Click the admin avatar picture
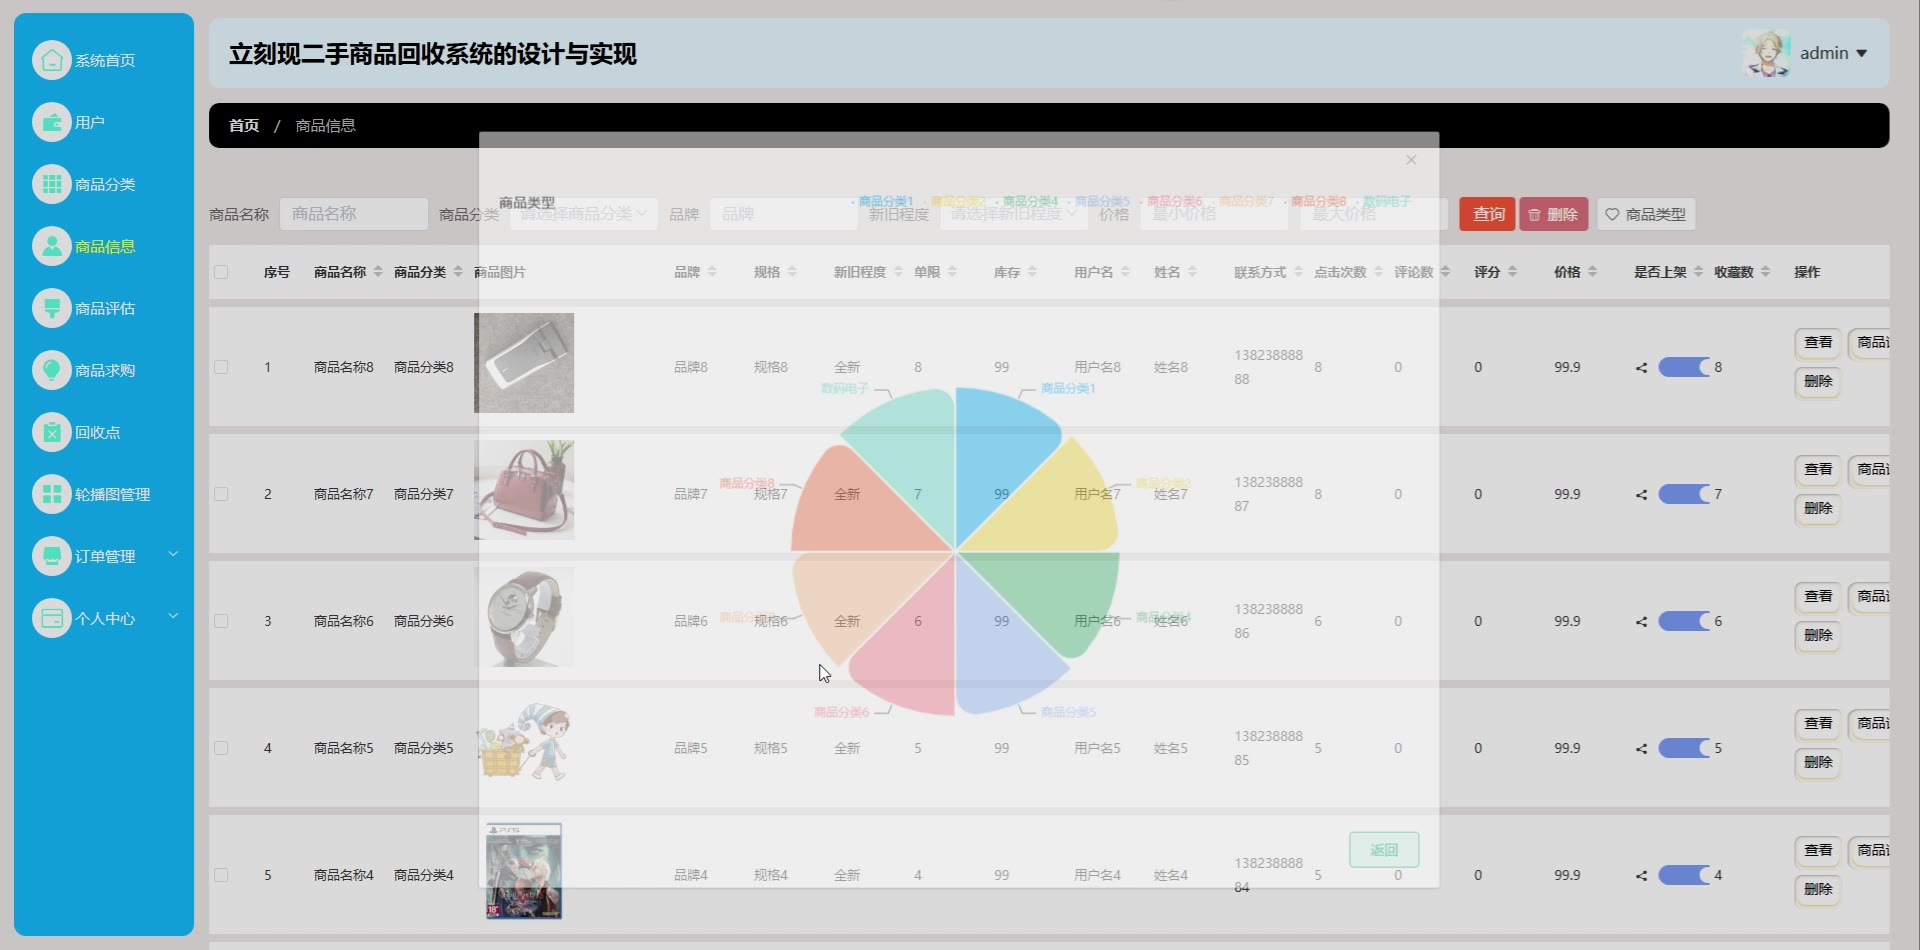 1766,53
